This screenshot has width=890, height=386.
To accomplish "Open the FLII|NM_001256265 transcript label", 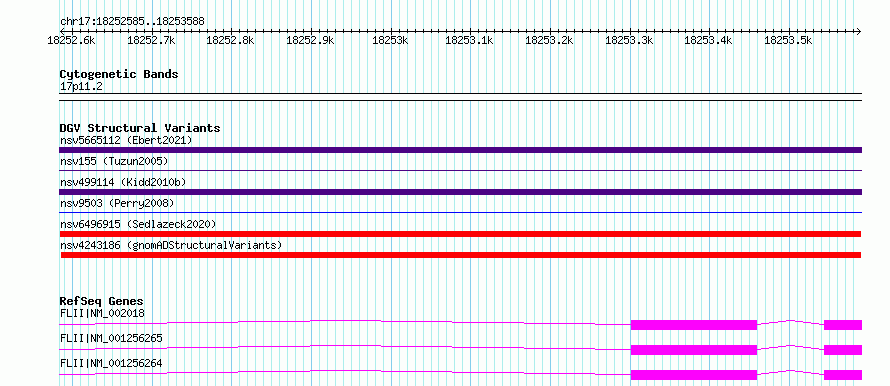I will [111, 338].
